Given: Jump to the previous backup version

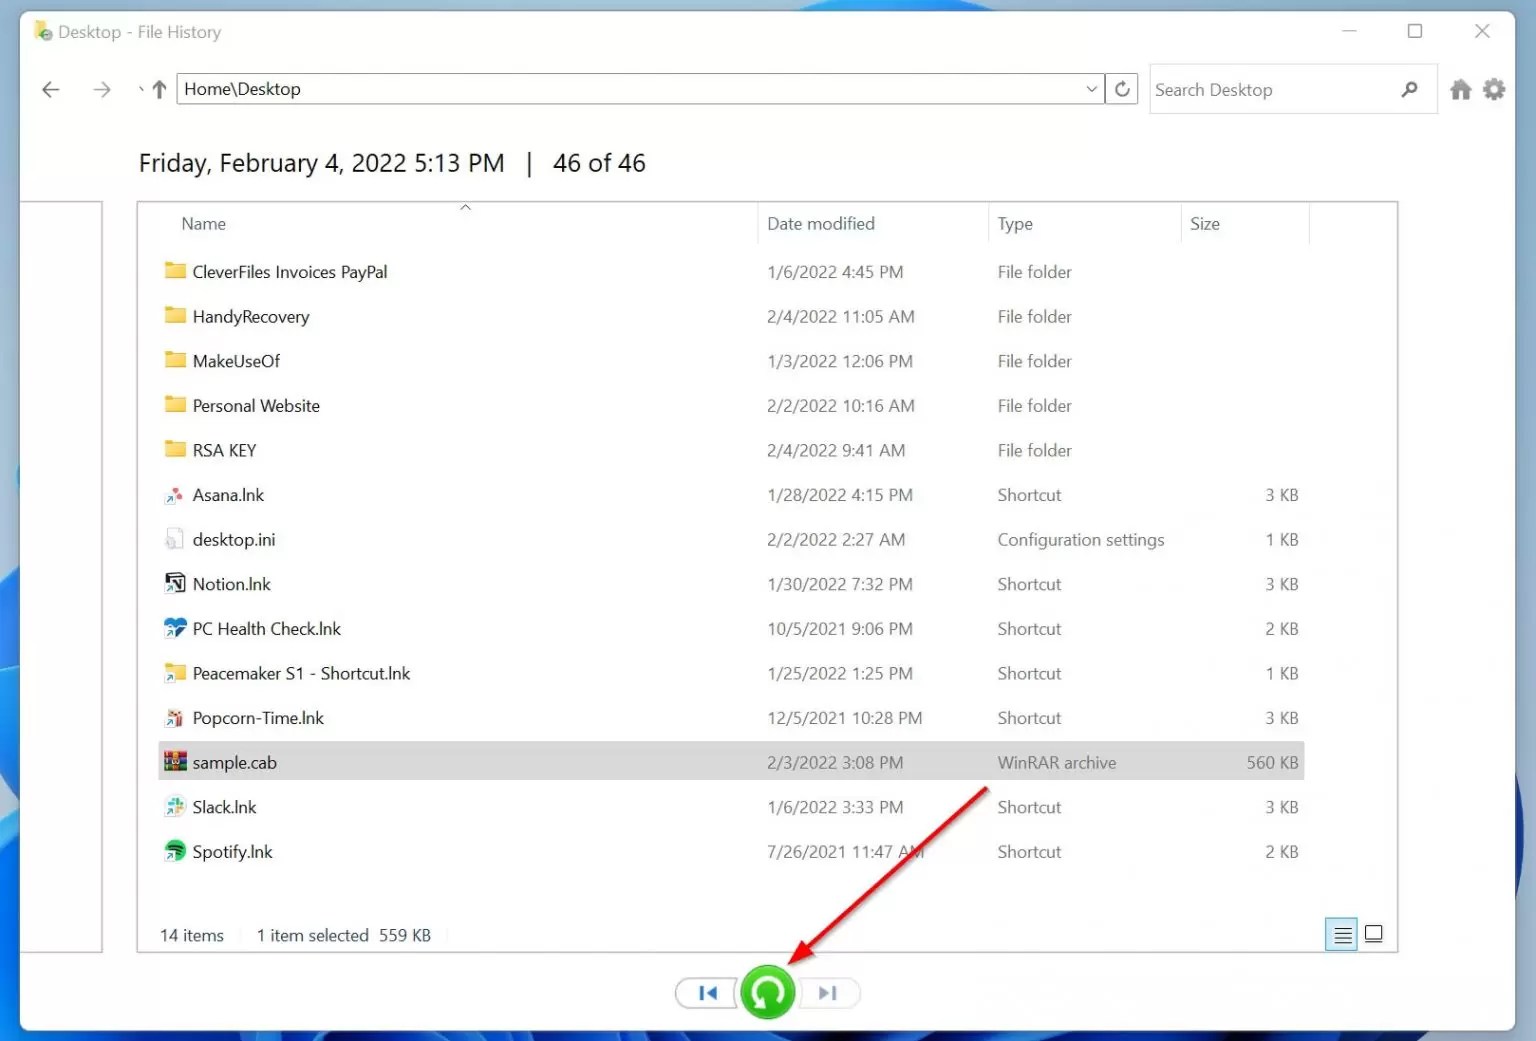Looking at the screenshot, I should point(706,993).
